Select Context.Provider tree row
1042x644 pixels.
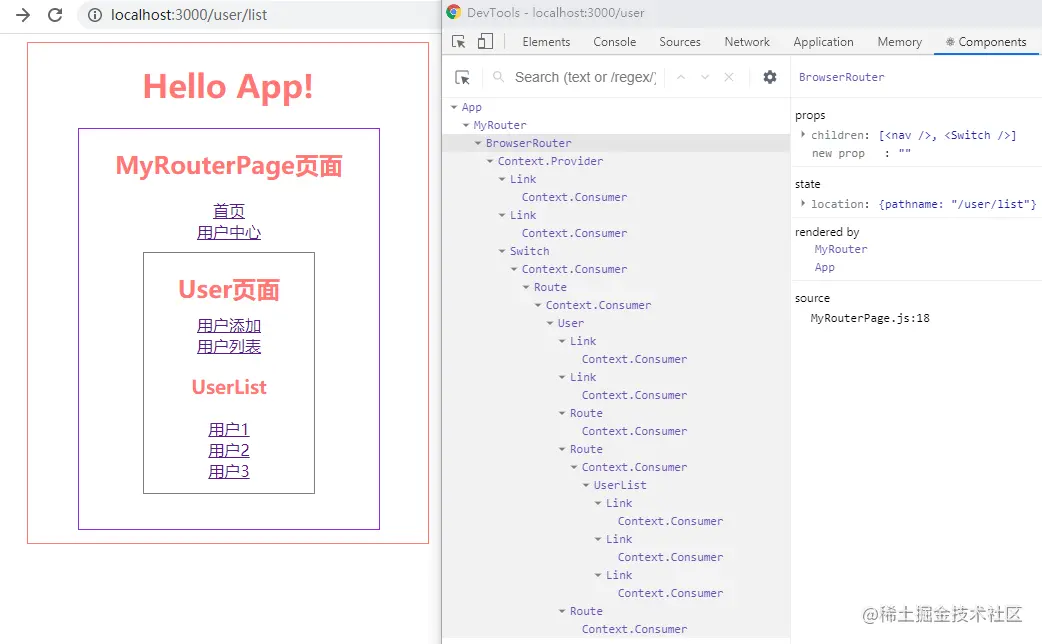pos(550,161)
